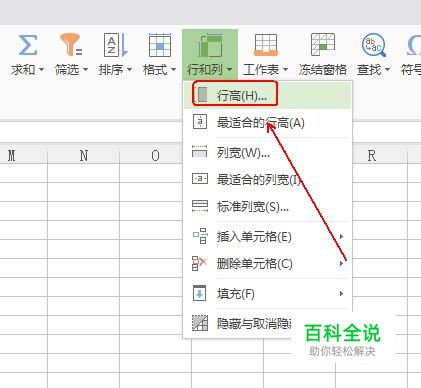Expand the 删除单元格 submenu arrow
The image size is (421, 388).
pyautogui.click(x=341, y=264)
